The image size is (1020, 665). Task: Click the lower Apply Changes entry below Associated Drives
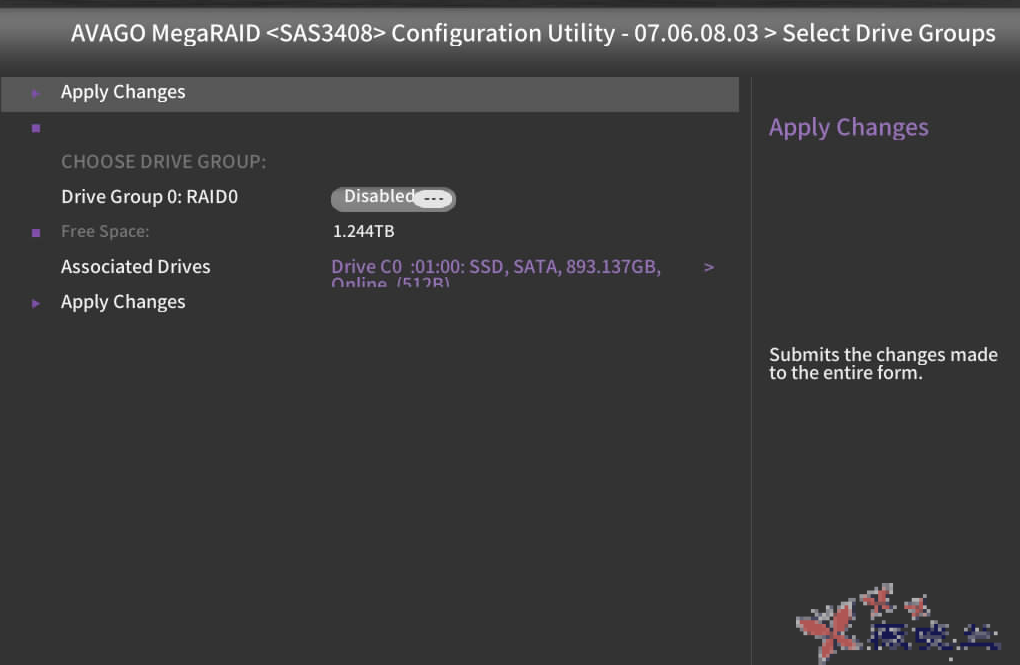click(x=123, y=303)
